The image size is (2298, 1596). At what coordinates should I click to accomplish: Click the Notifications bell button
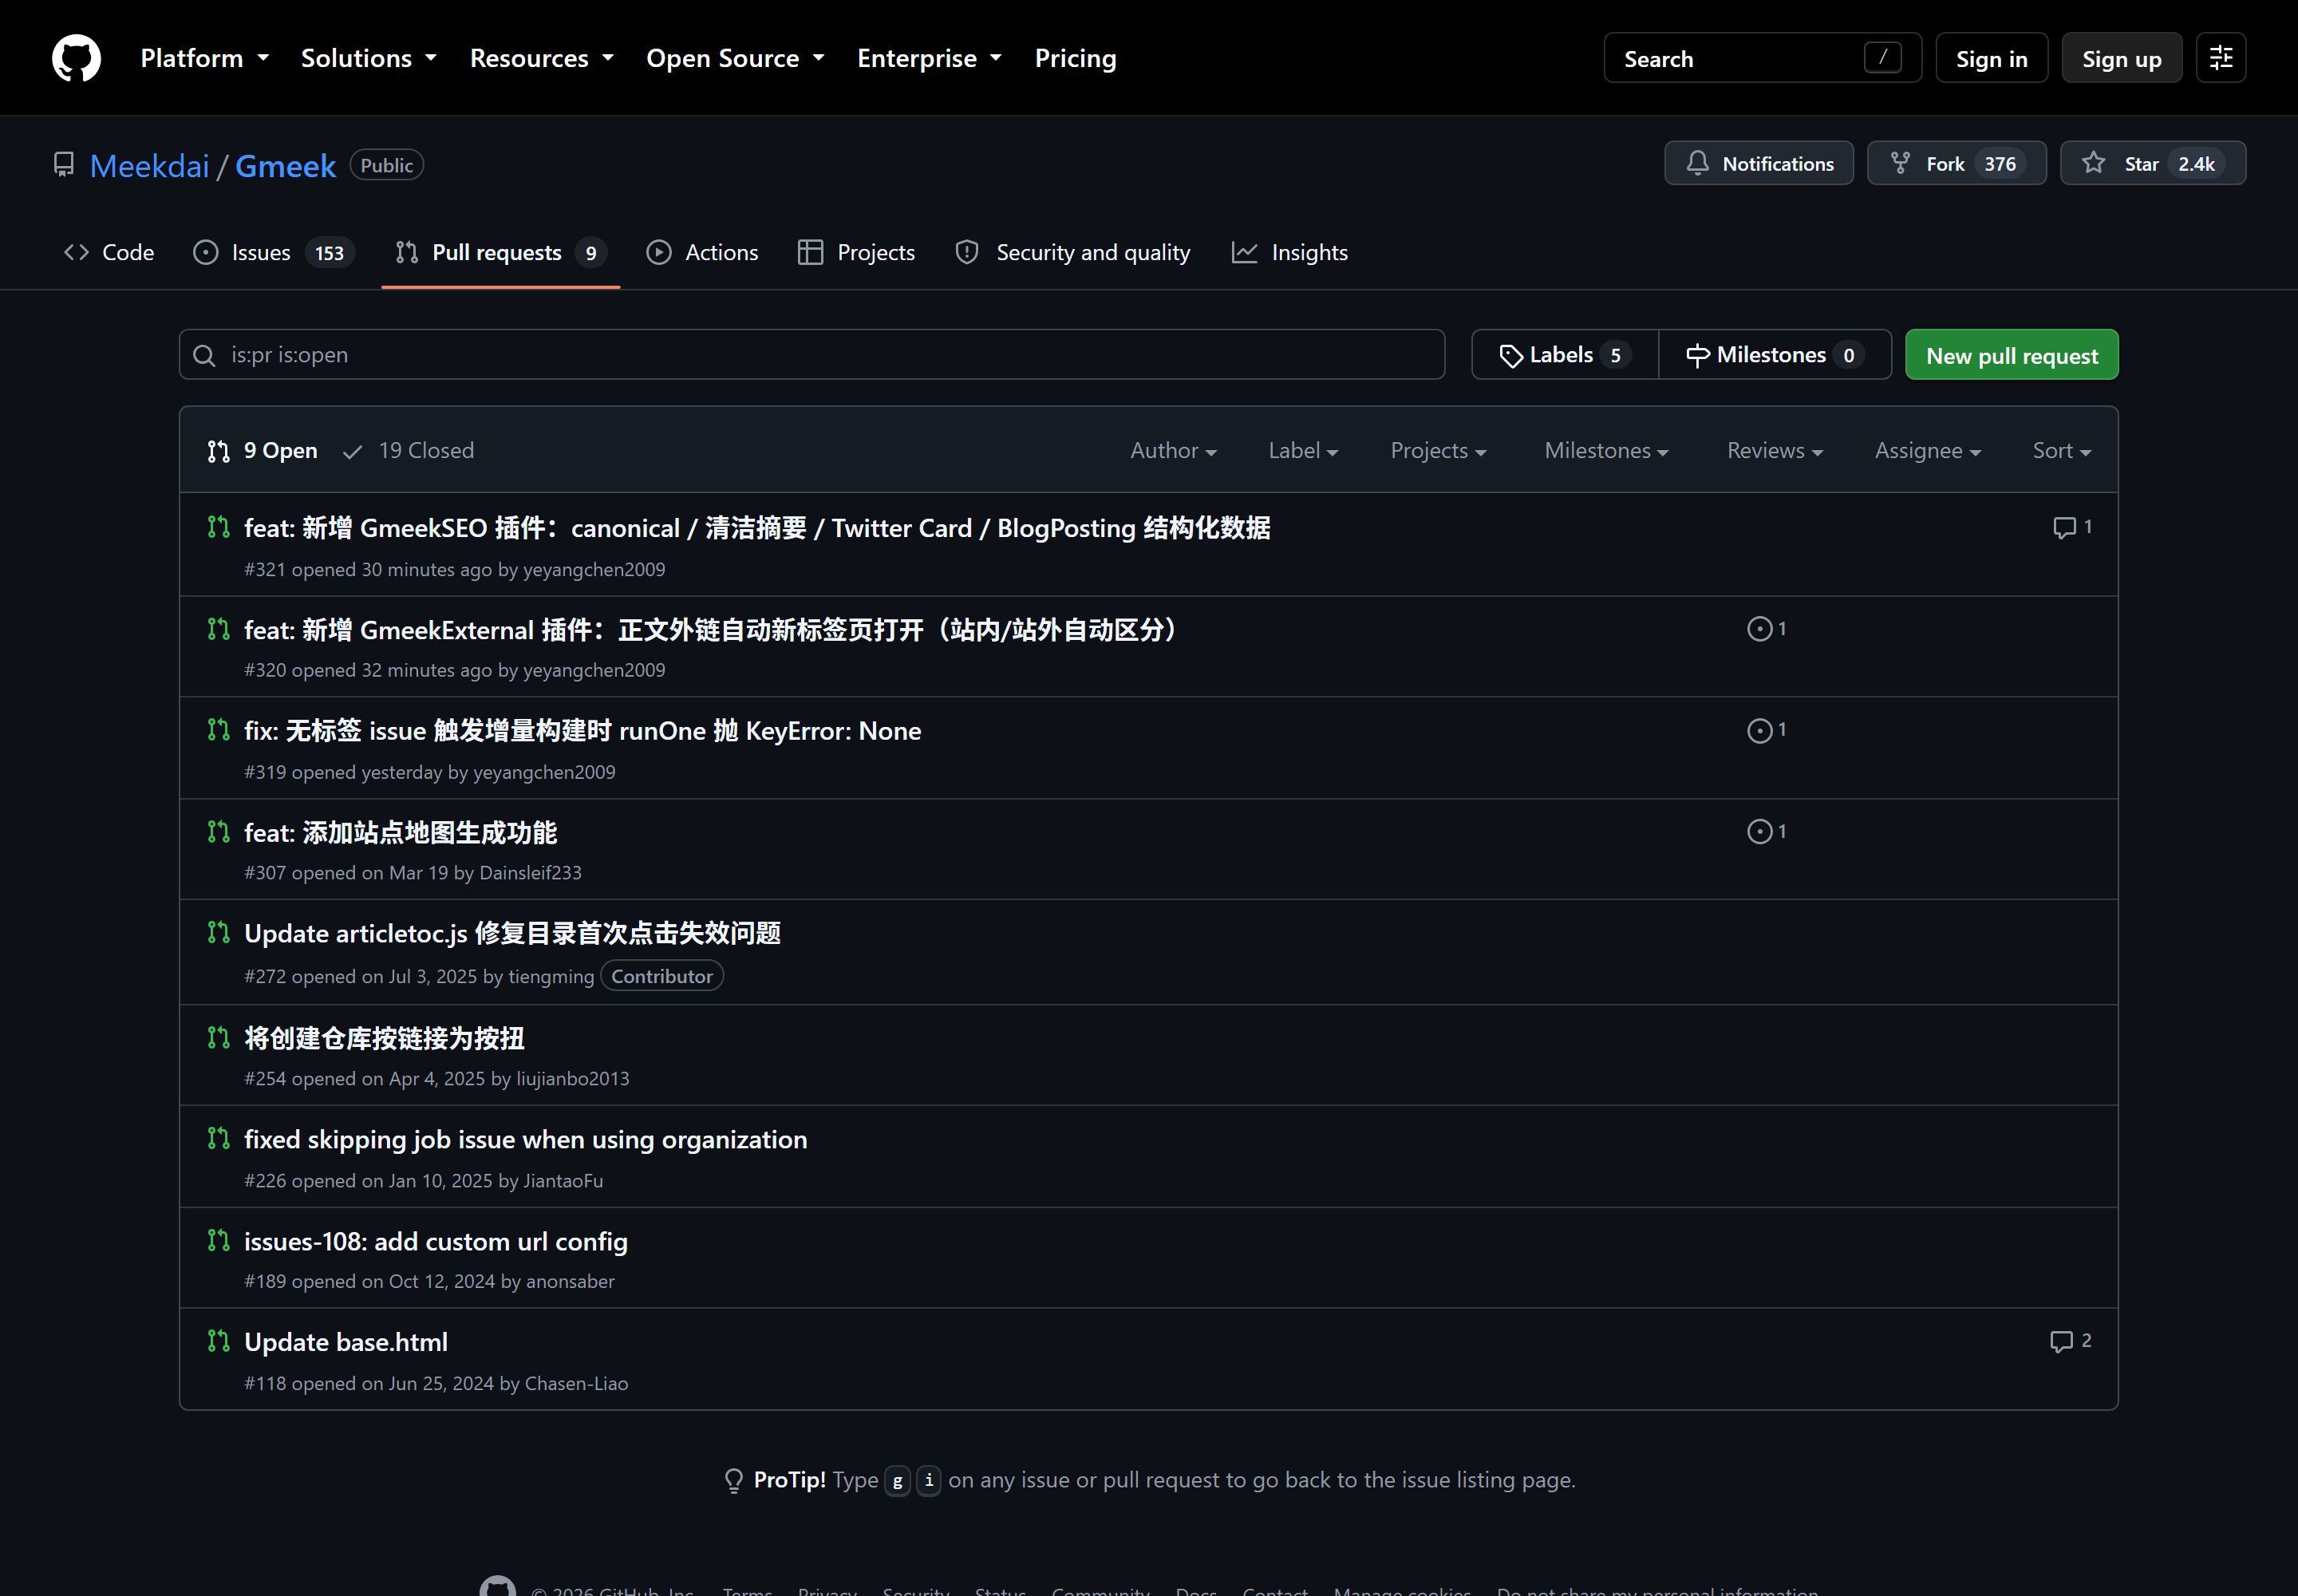click(1758, 163)
